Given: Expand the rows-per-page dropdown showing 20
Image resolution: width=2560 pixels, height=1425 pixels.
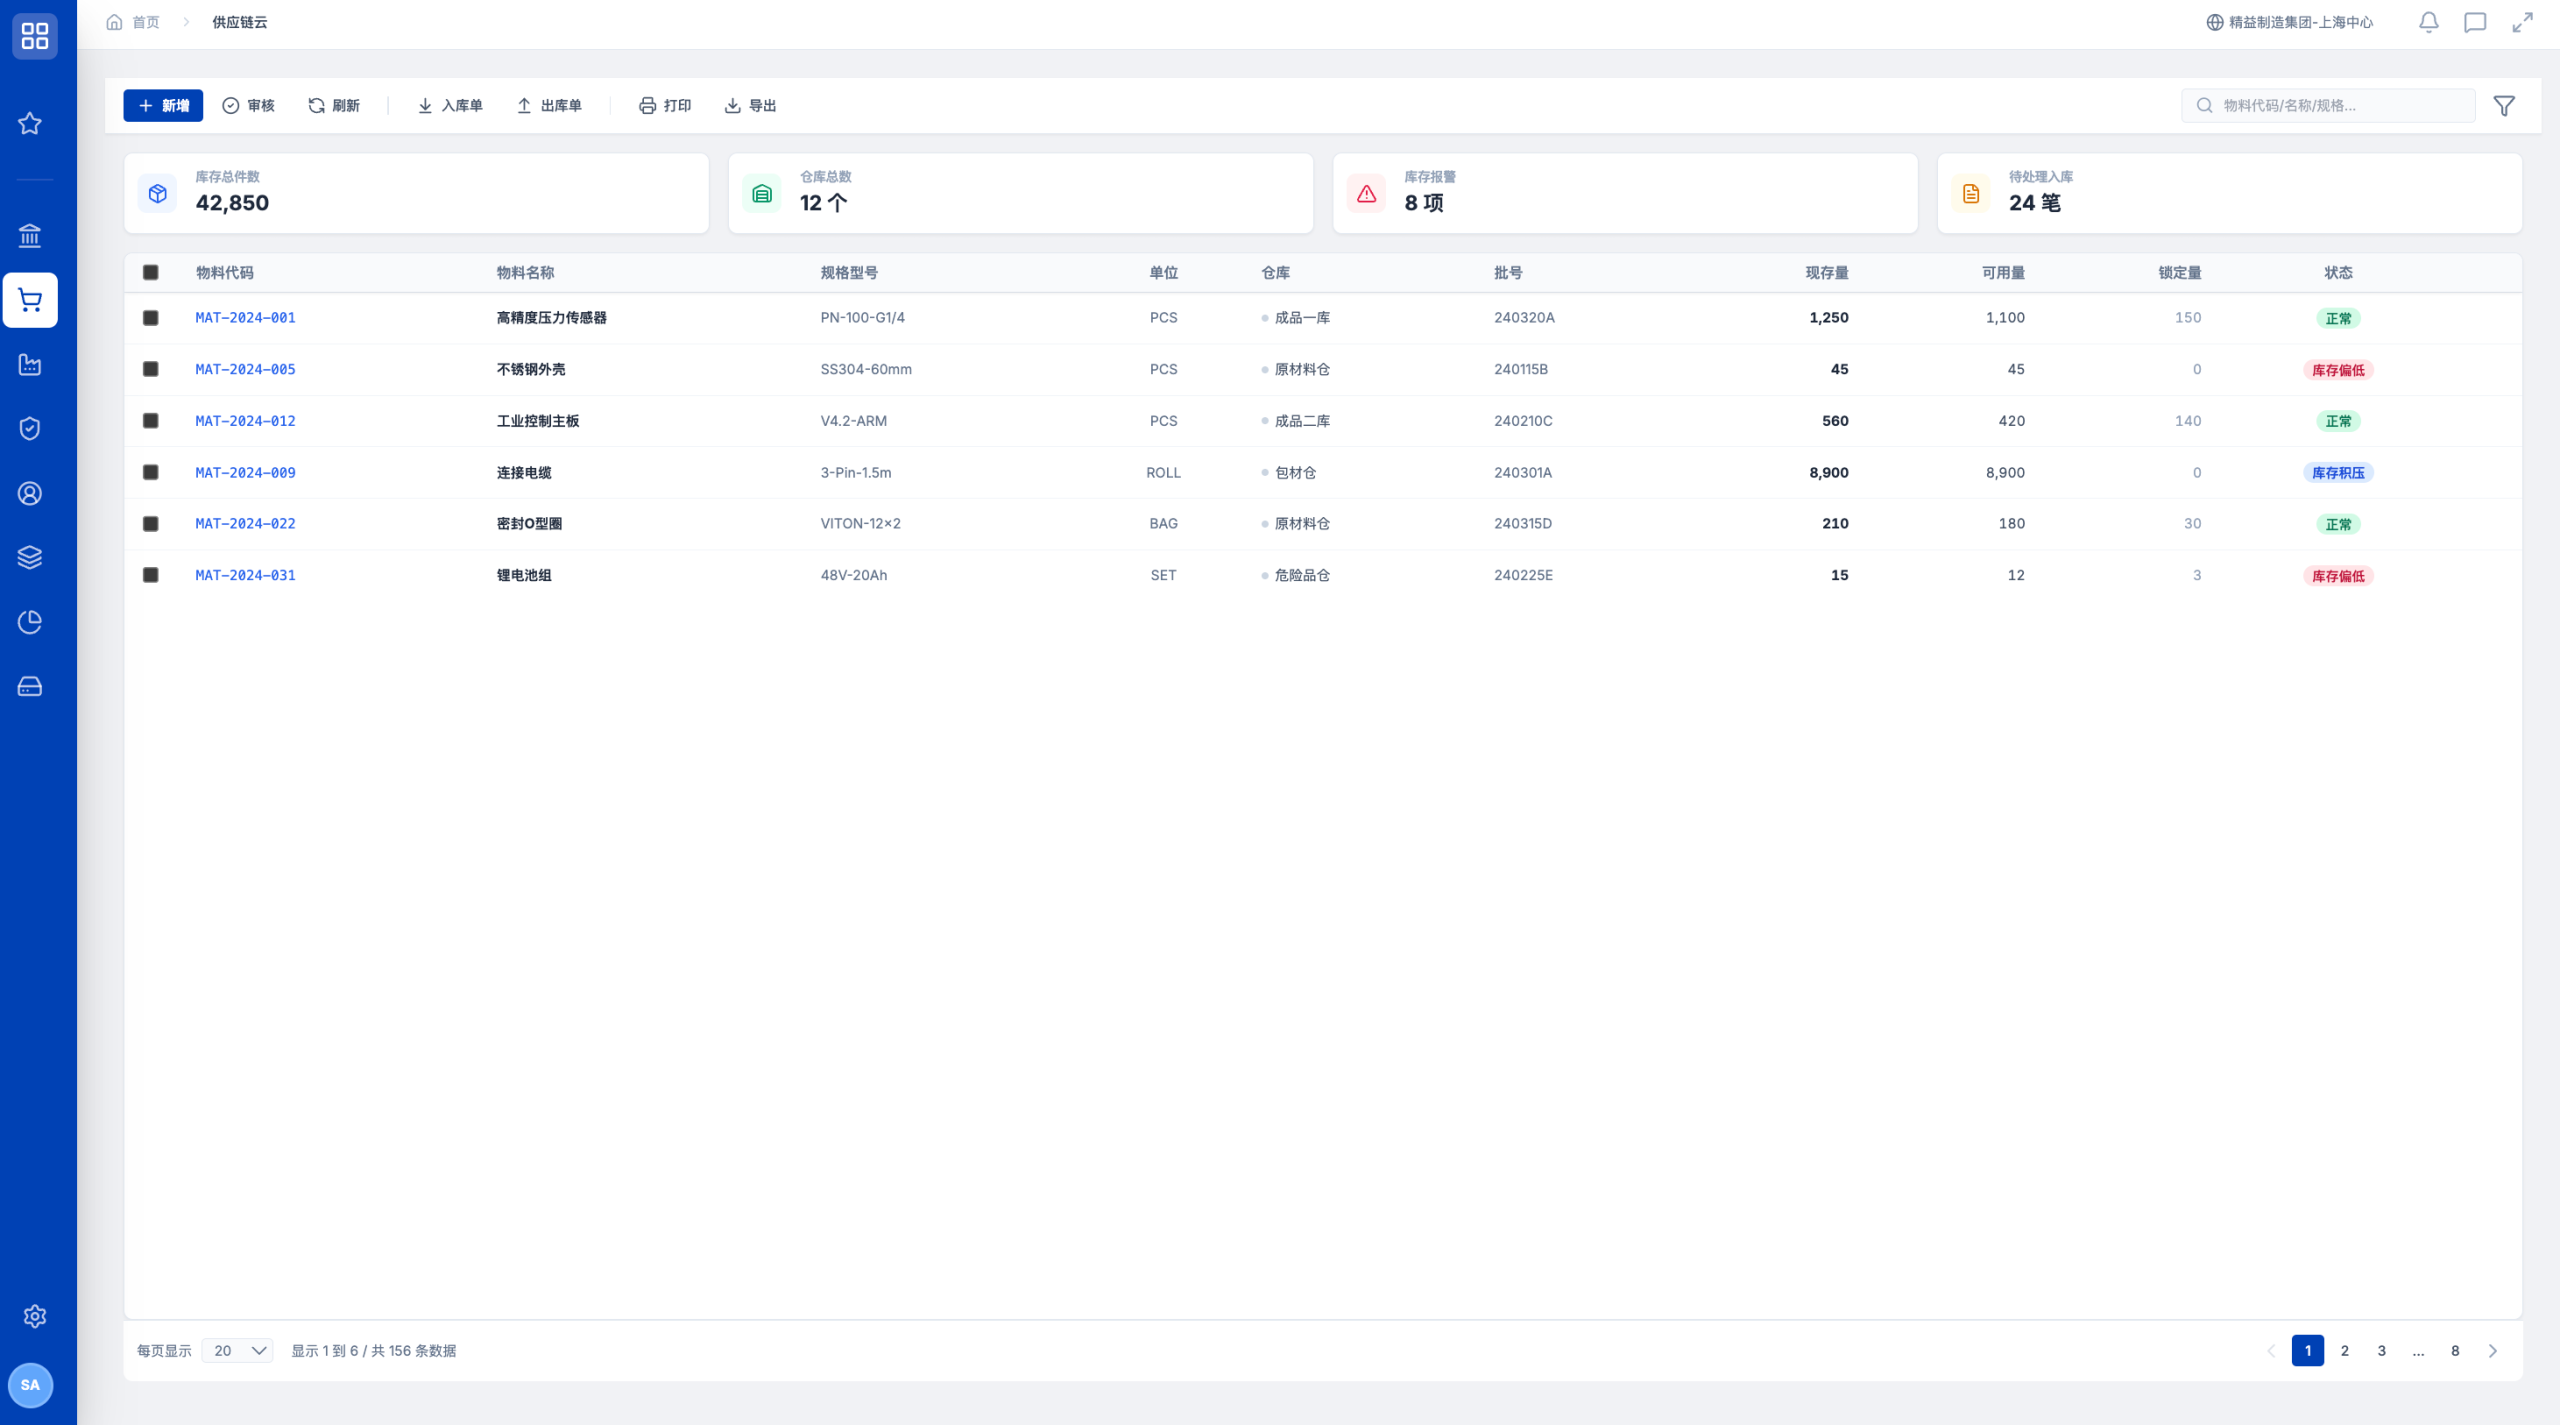Looking at the screenshot, I should [x=238, y=1351].
